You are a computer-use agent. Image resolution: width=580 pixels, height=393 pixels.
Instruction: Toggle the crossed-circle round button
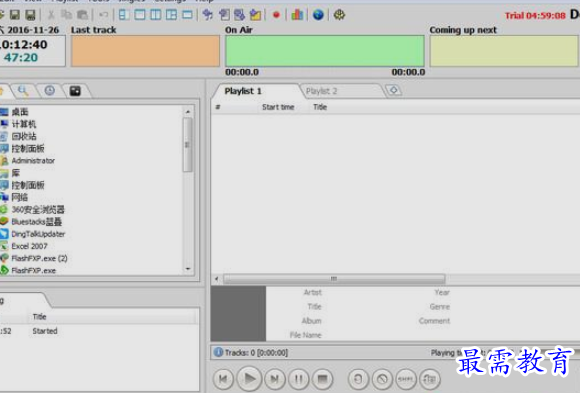(382, 379)
